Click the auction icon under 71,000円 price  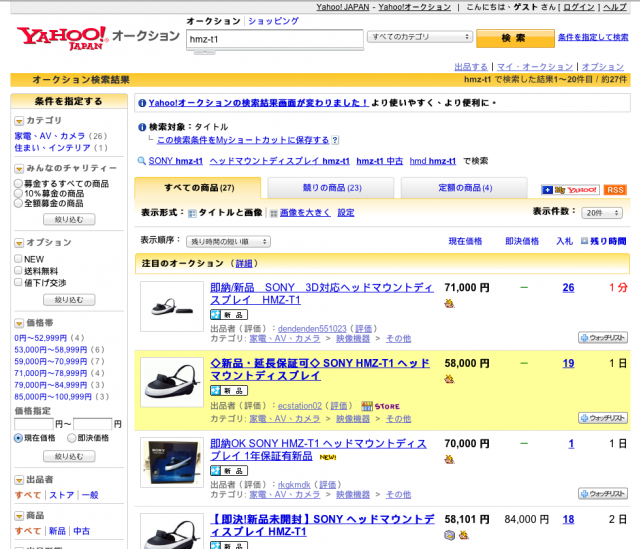(x=449, y=303)
